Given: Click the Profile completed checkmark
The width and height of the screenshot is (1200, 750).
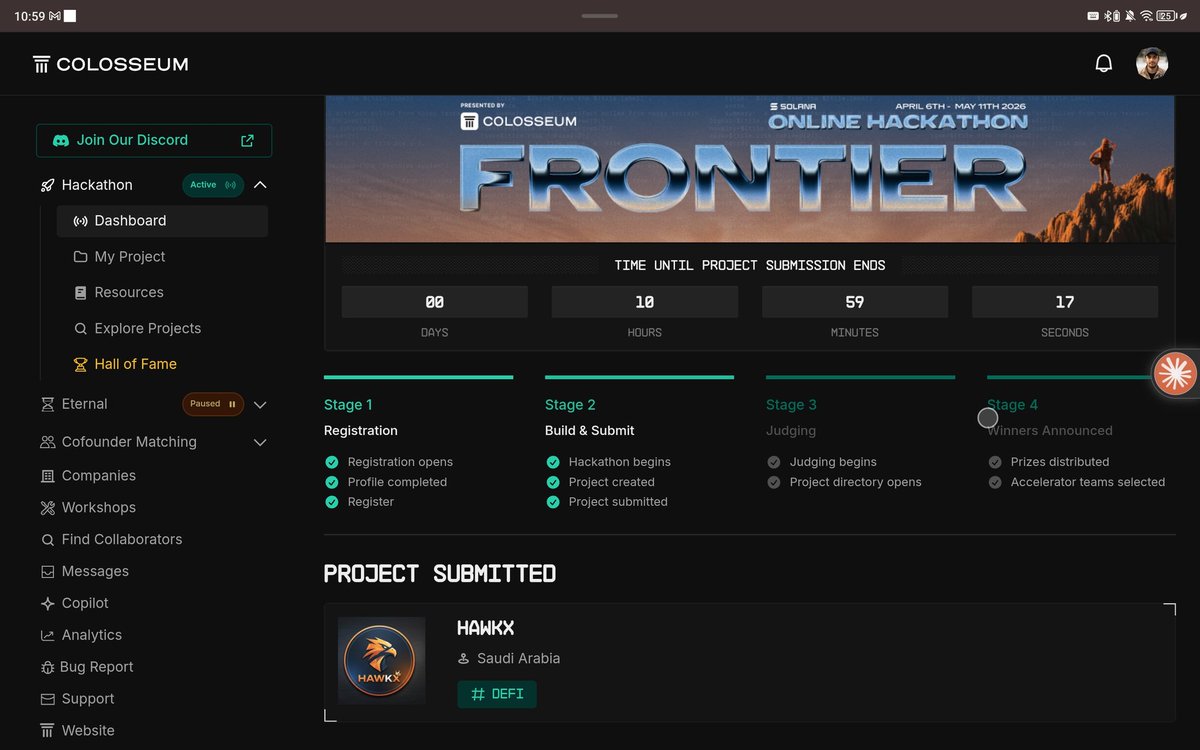Looking at the screenshot, I should coord(331,482).
